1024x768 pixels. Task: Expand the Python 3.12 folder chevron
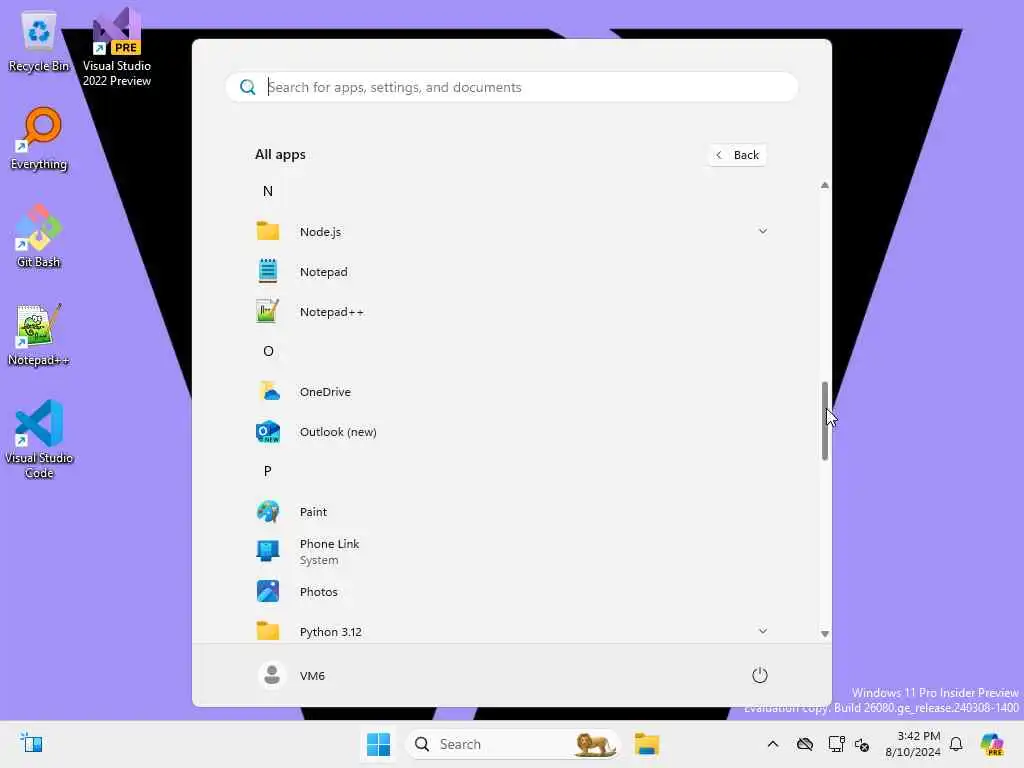[x=762, y=631]
